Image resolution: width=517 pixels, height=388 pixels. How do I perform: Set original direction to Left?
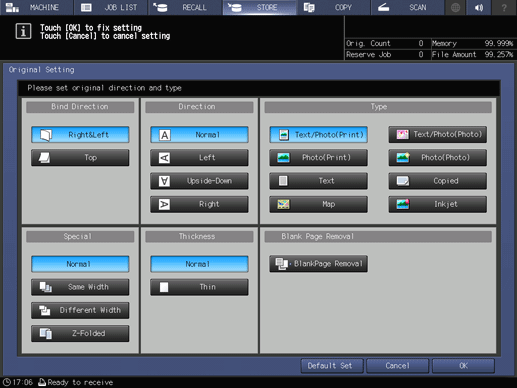pos(199,158)
